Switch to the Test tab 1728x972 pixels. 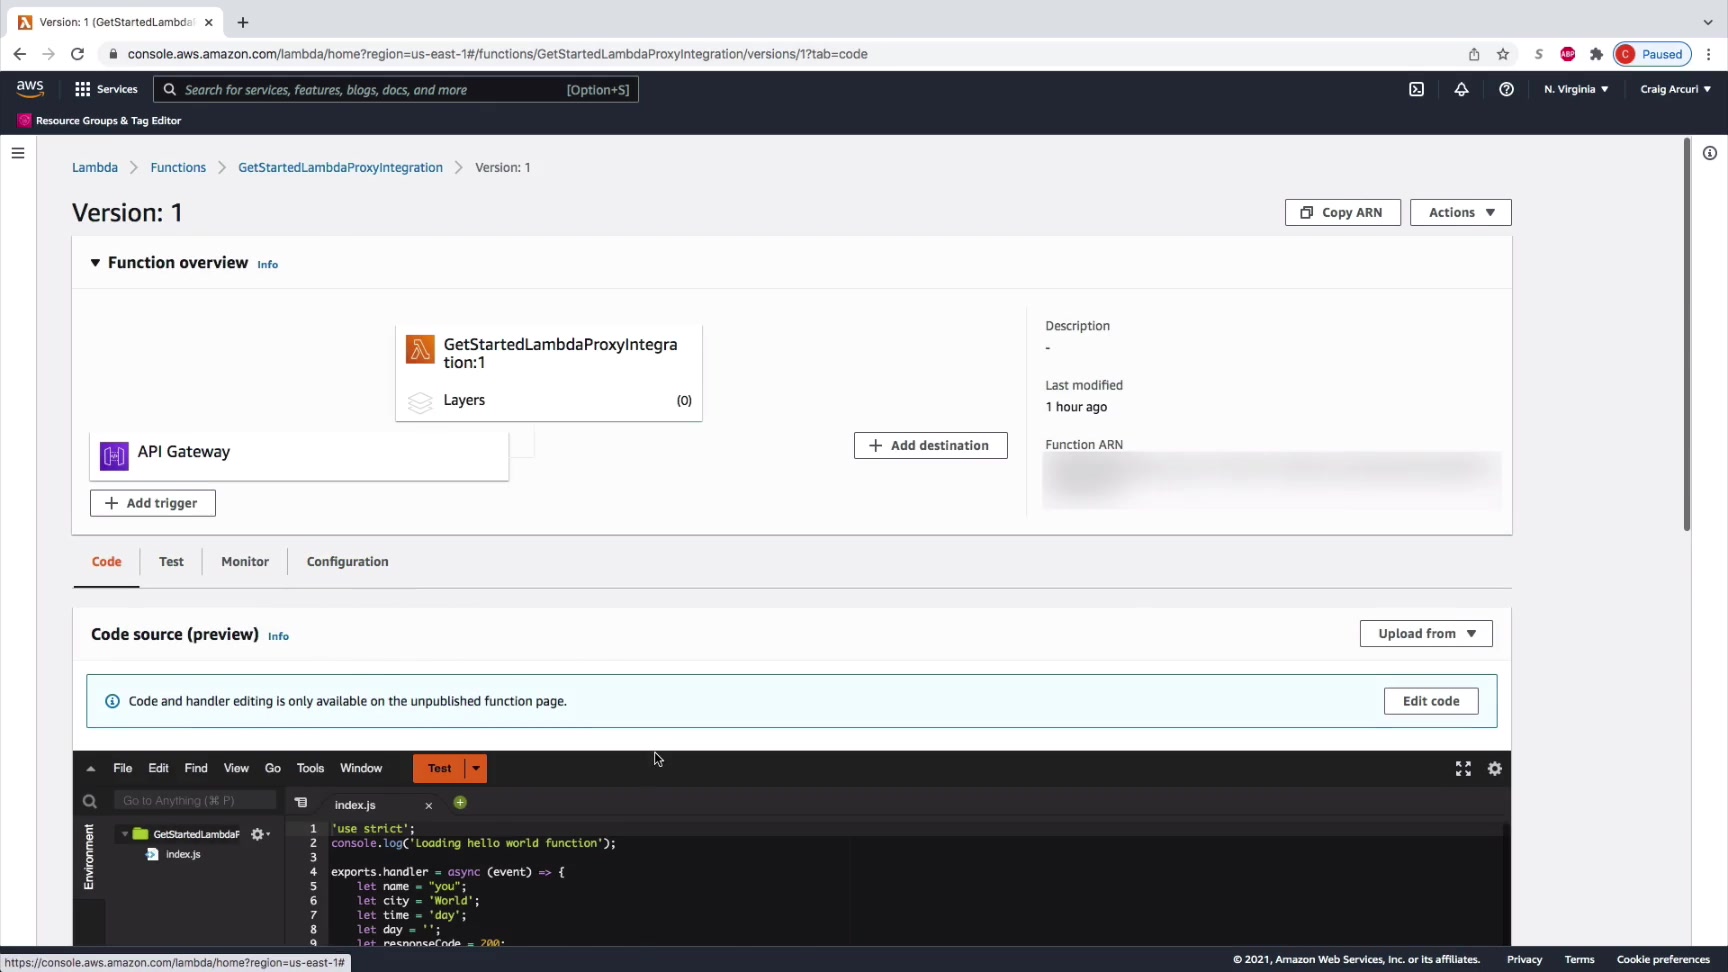point(171,562)
